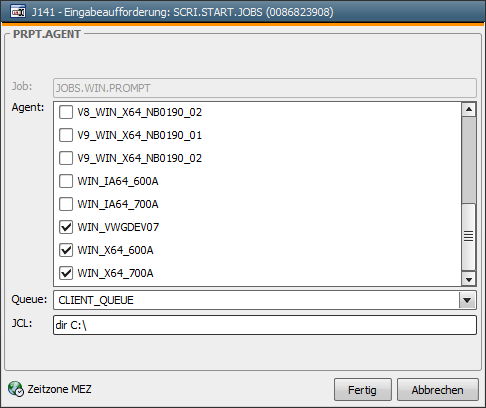Screen dimensions: 486x408
Task: Tick the V9_WIN_X64_NB0190_02 agent checkbox
Action: pyautogui.click(x=66, y=158)
